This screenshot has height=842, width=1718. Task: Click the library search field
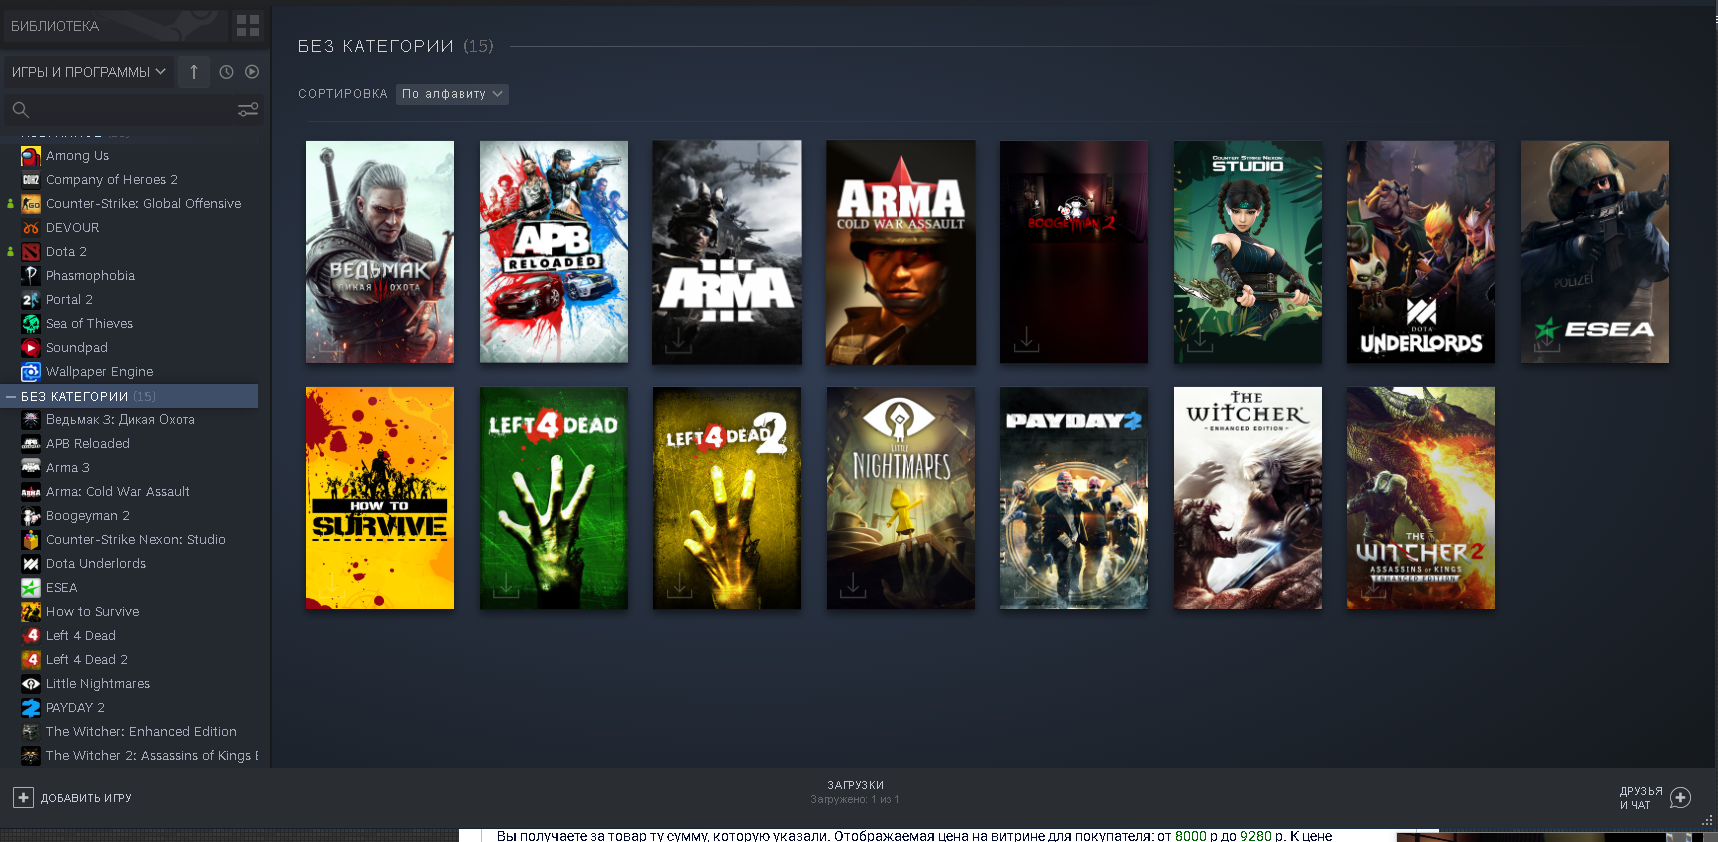[x=120, y=110]
